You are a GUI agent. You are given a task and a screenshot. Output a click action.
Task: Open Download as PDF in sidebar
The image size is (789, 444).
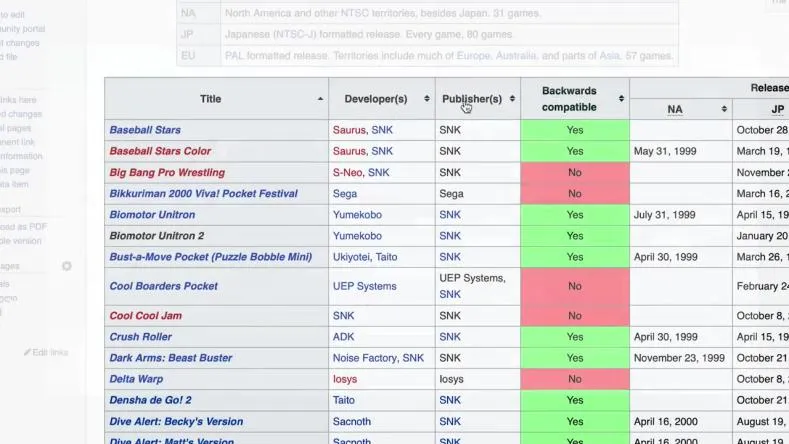pyautogui.click(x=22, y=227)
